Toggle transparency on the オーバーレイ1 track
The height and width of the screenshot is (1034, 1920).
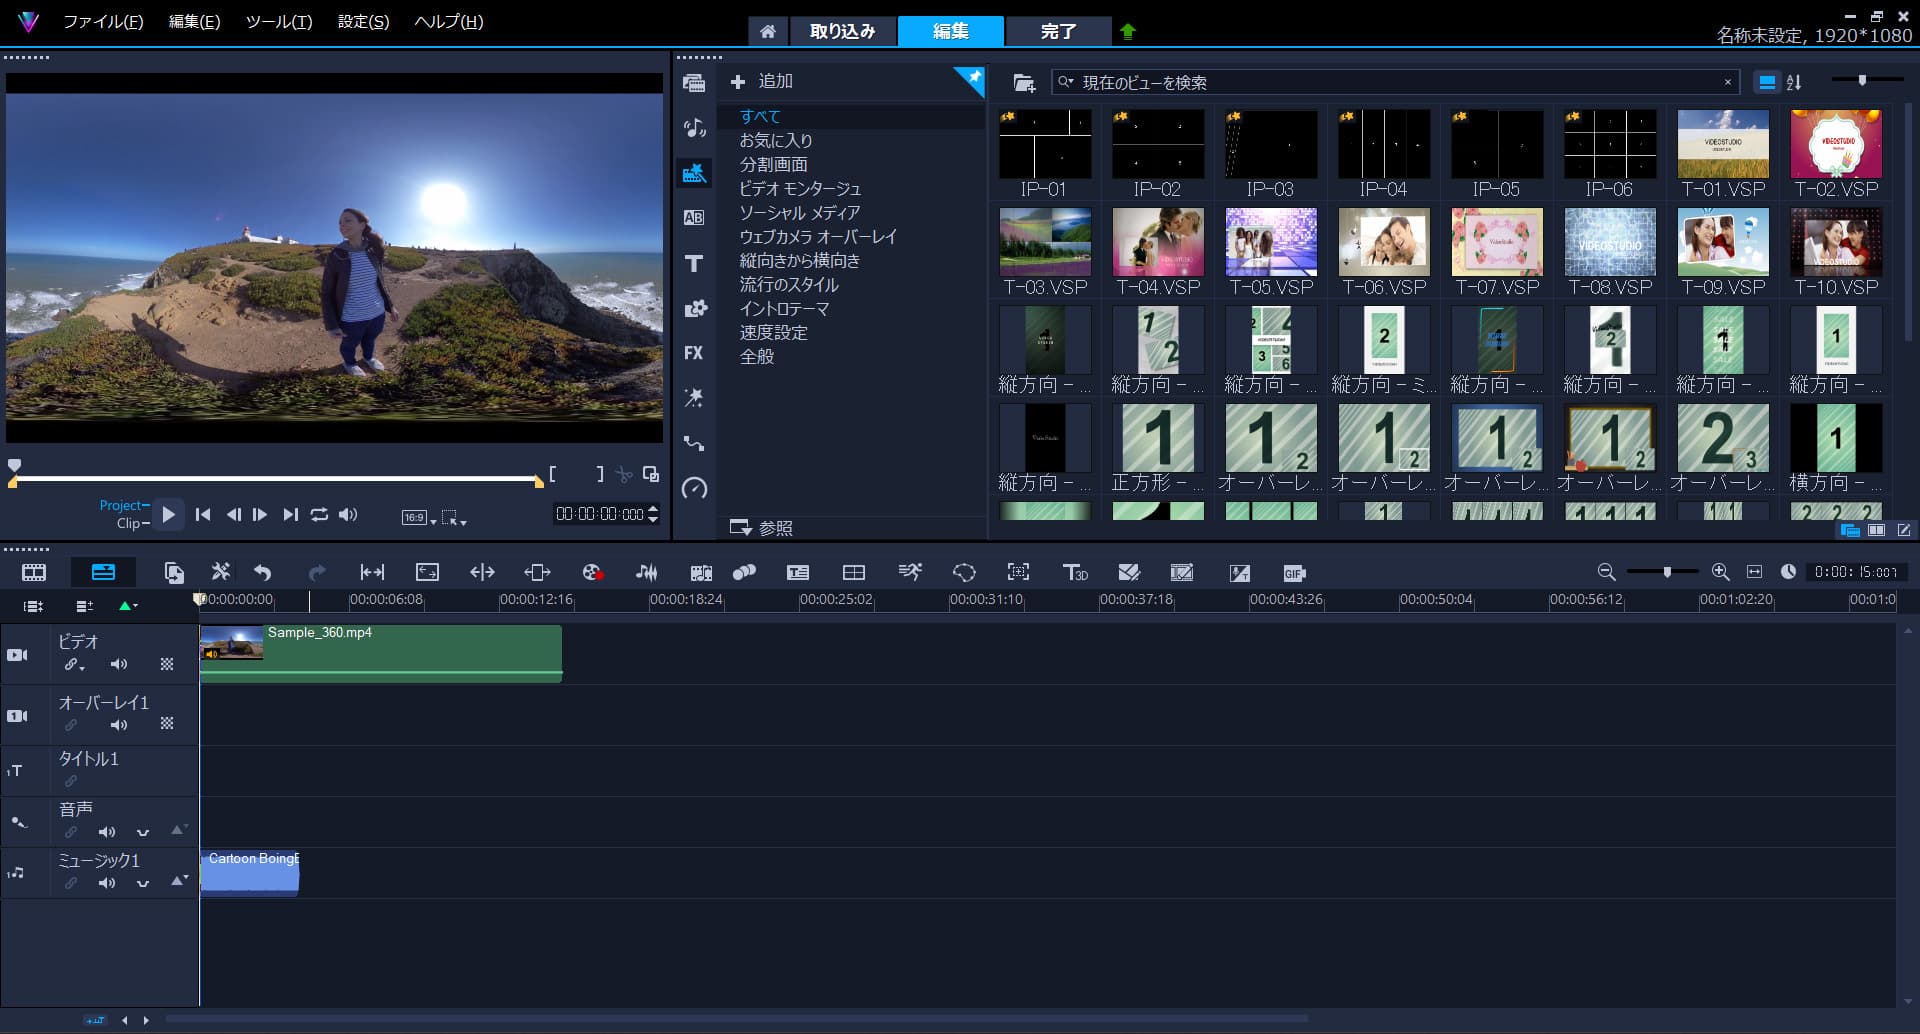tap(167, 724)
